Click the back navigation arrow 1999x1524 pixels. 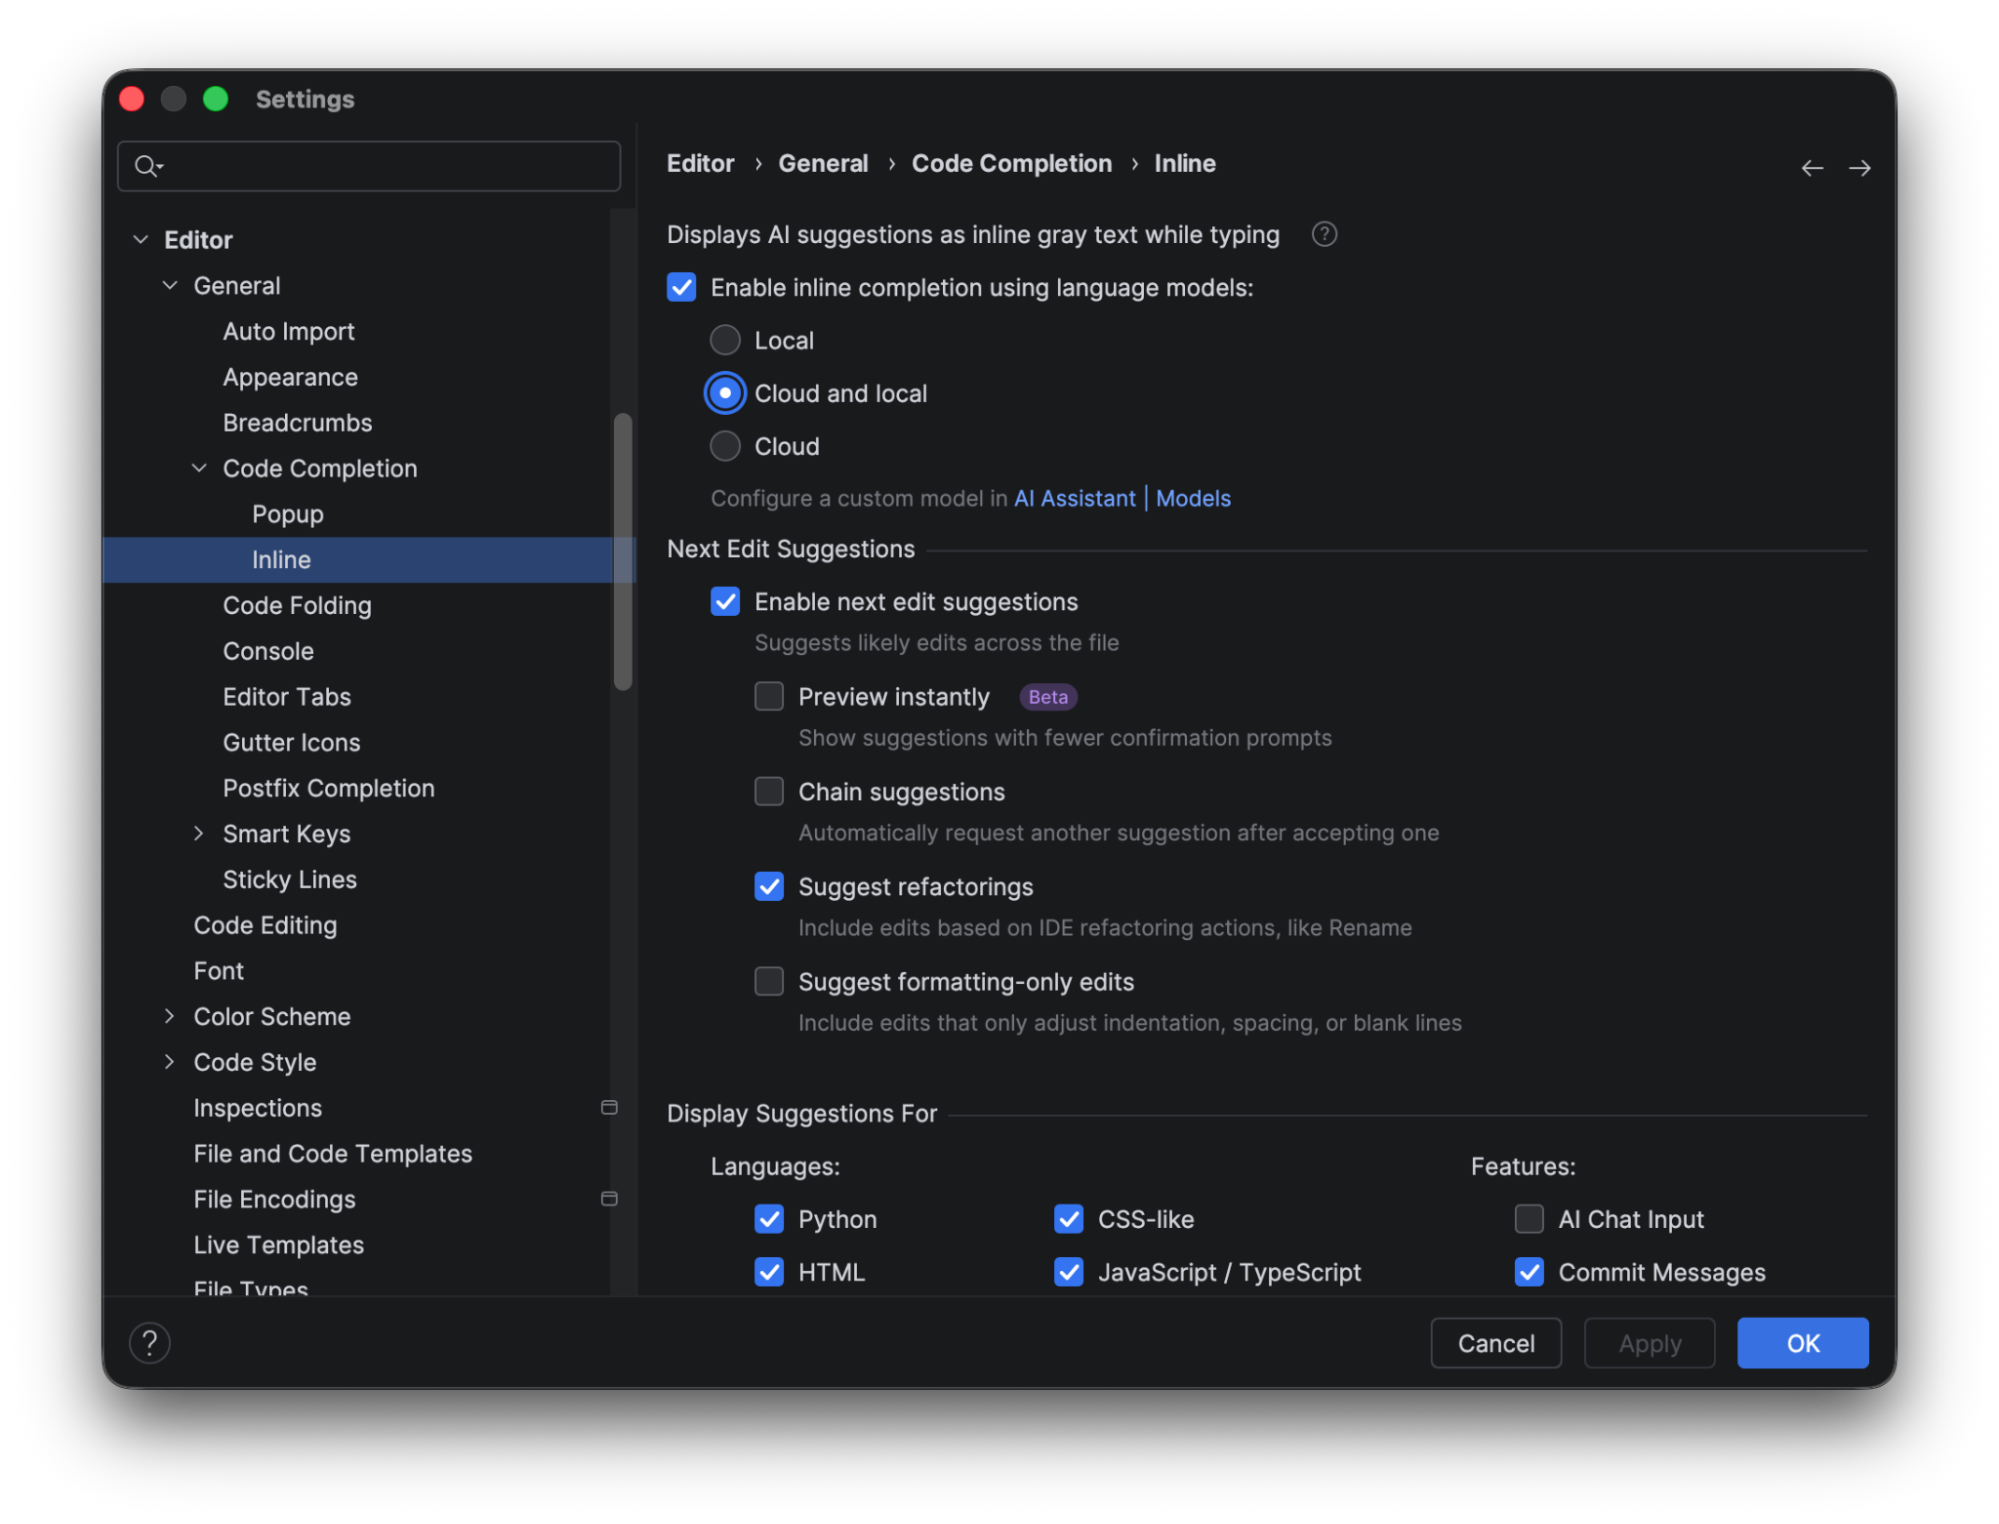[1811, 168]
